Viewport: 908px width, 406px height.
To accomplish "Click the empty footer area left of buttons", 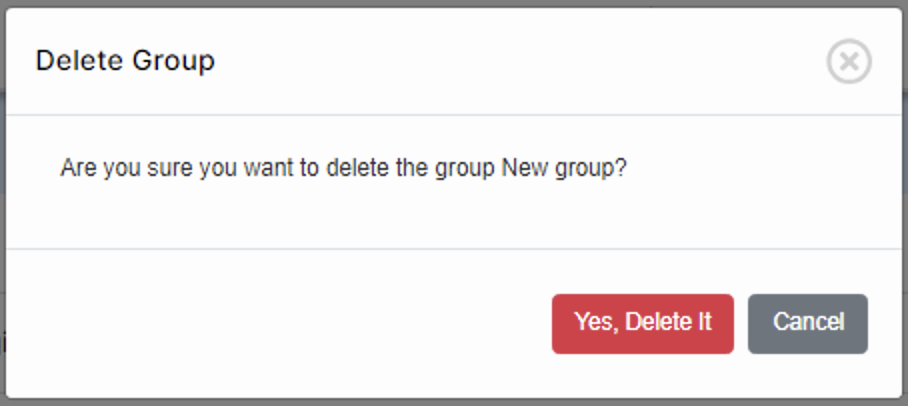I will pos(280,323).
